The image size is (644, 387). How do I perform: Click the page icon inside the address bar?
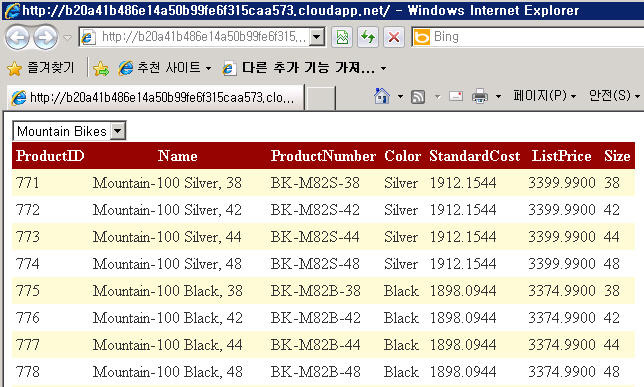pos(88,37)
